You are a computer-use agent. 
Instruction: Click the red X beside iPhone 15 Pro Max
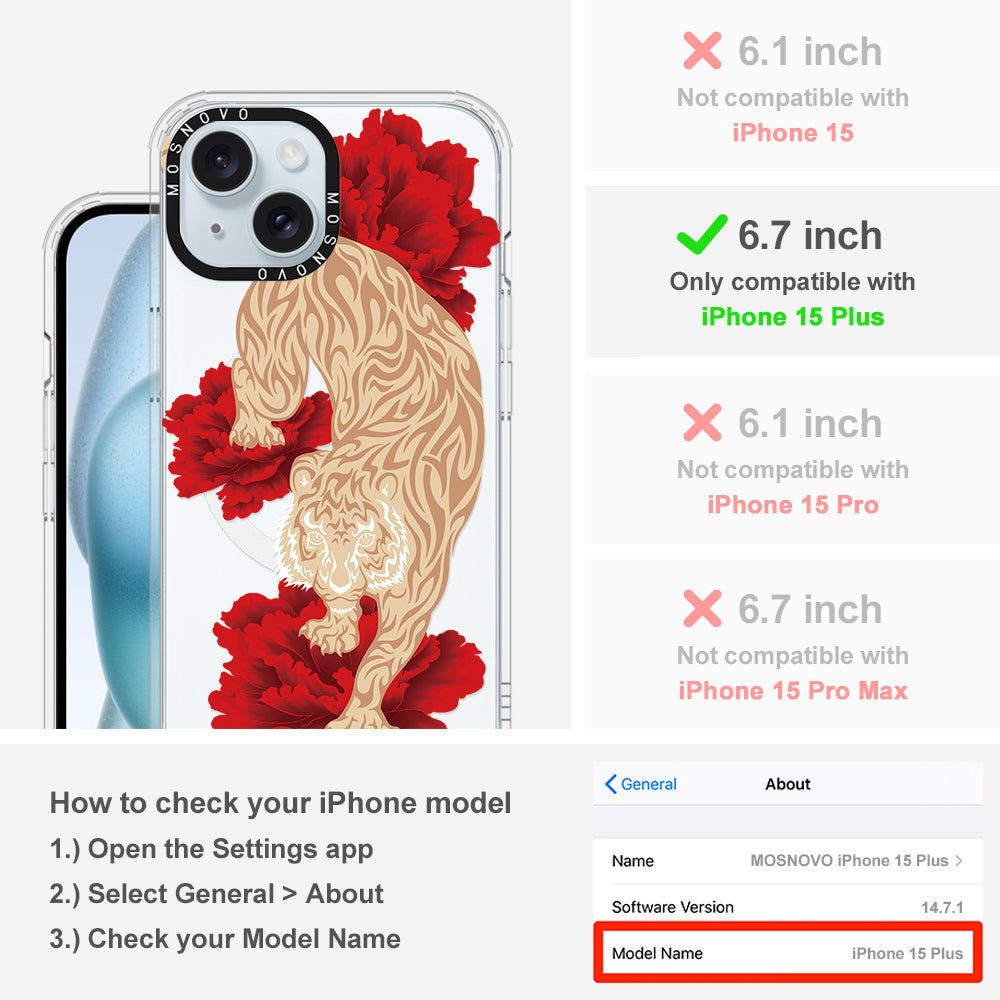coord(702,608)
